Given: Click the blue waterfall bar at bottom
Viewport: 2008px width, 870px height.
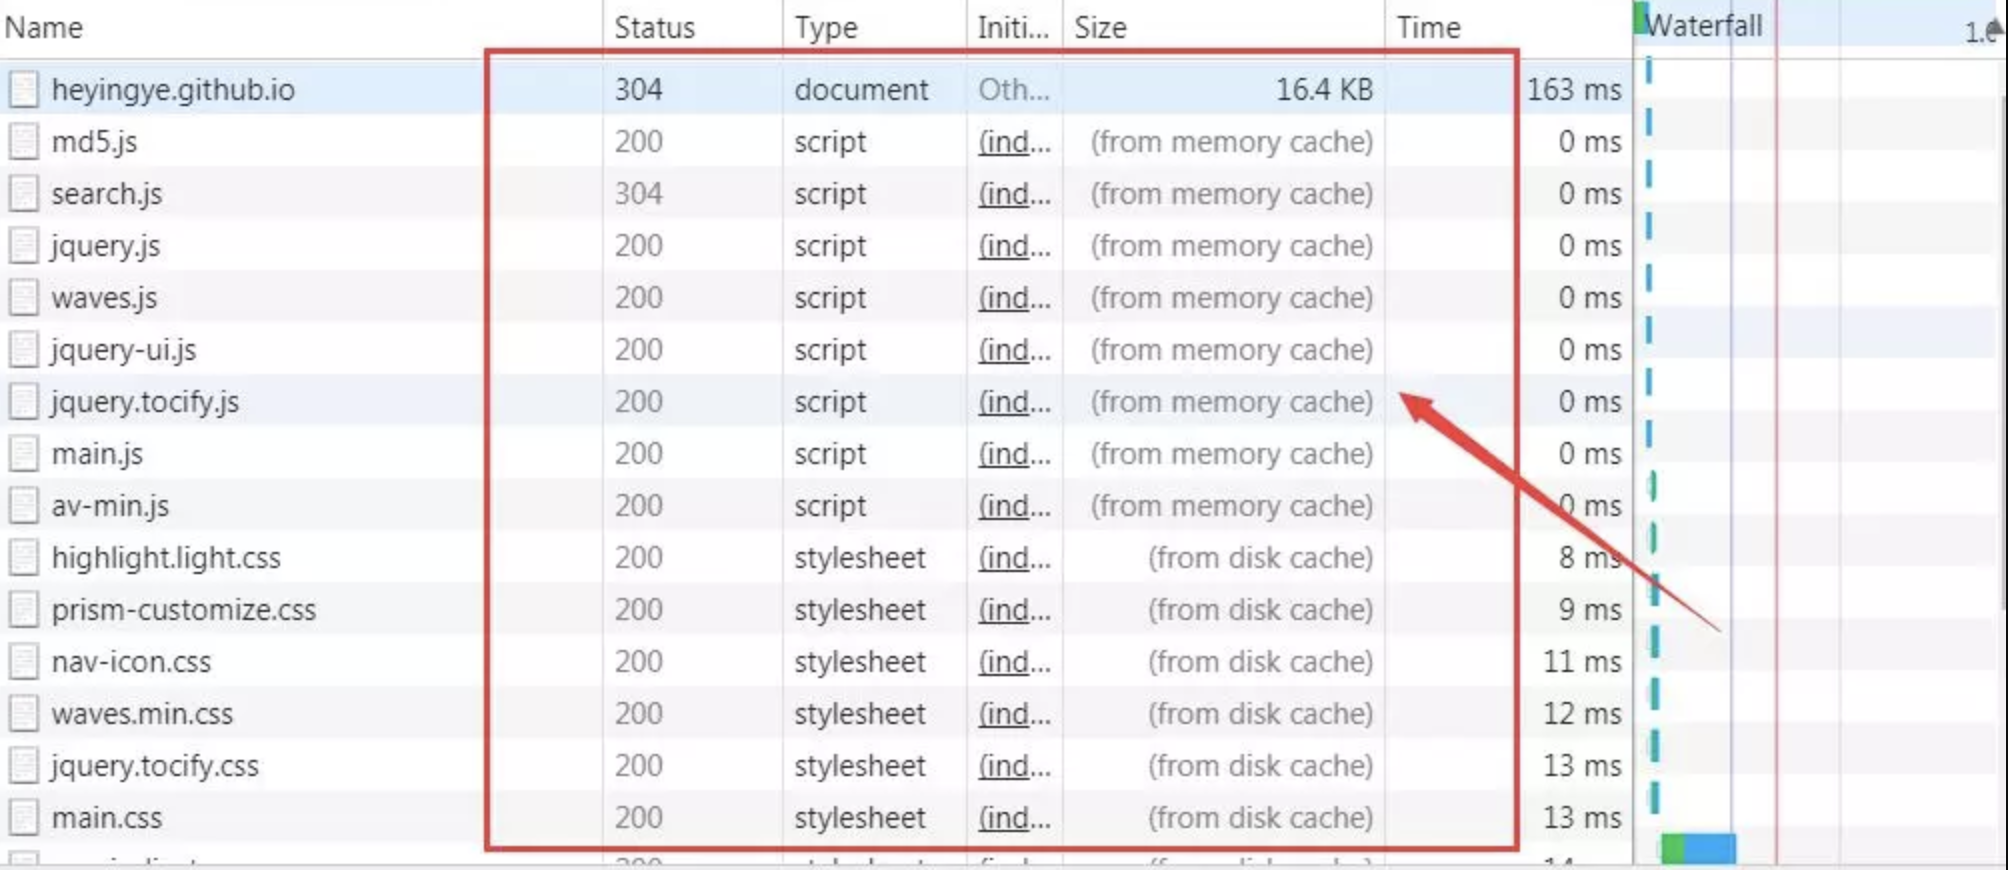Looking at the screenshot, I should coord(1710,848).
